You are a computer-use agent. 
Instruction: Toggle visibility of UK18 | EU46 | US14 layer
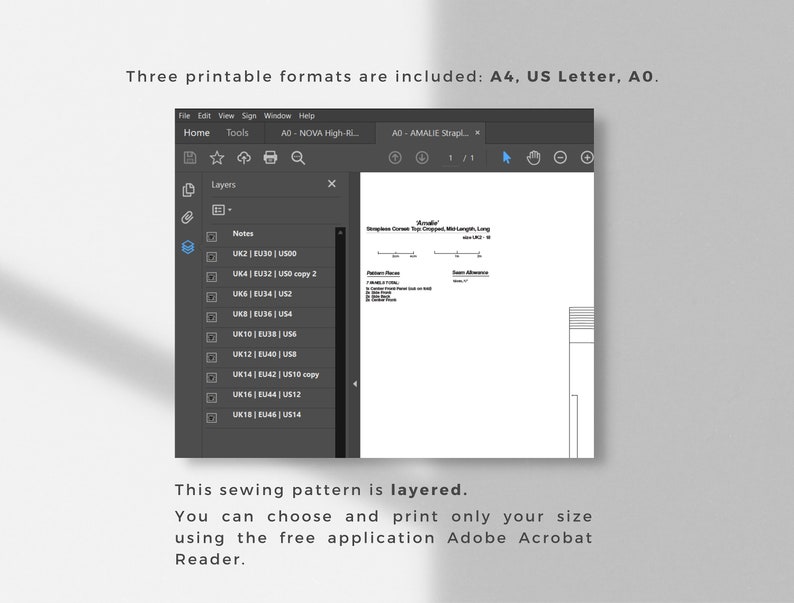click(x=212, y=418)
